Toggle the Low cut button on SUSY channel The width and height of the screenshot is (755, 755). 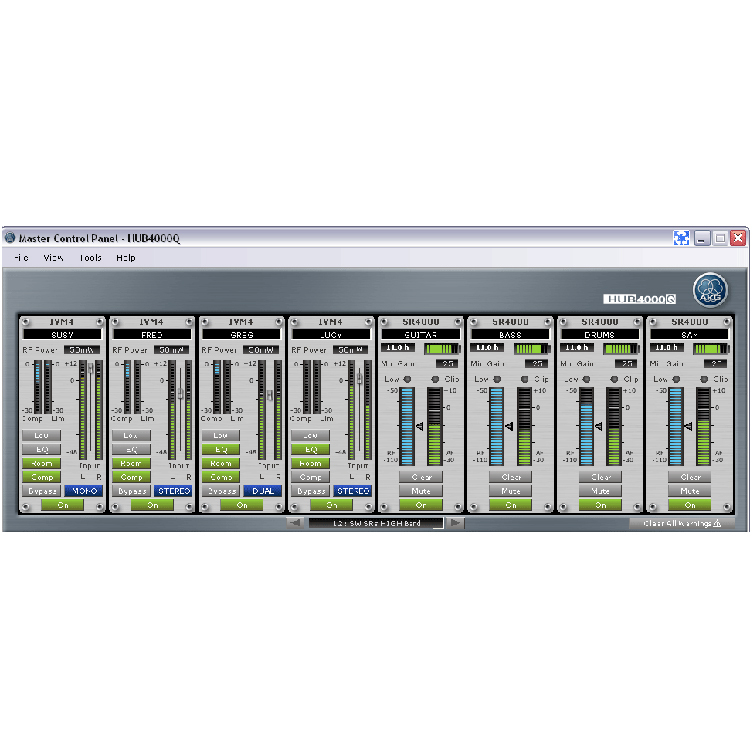(x=41, y=435)
